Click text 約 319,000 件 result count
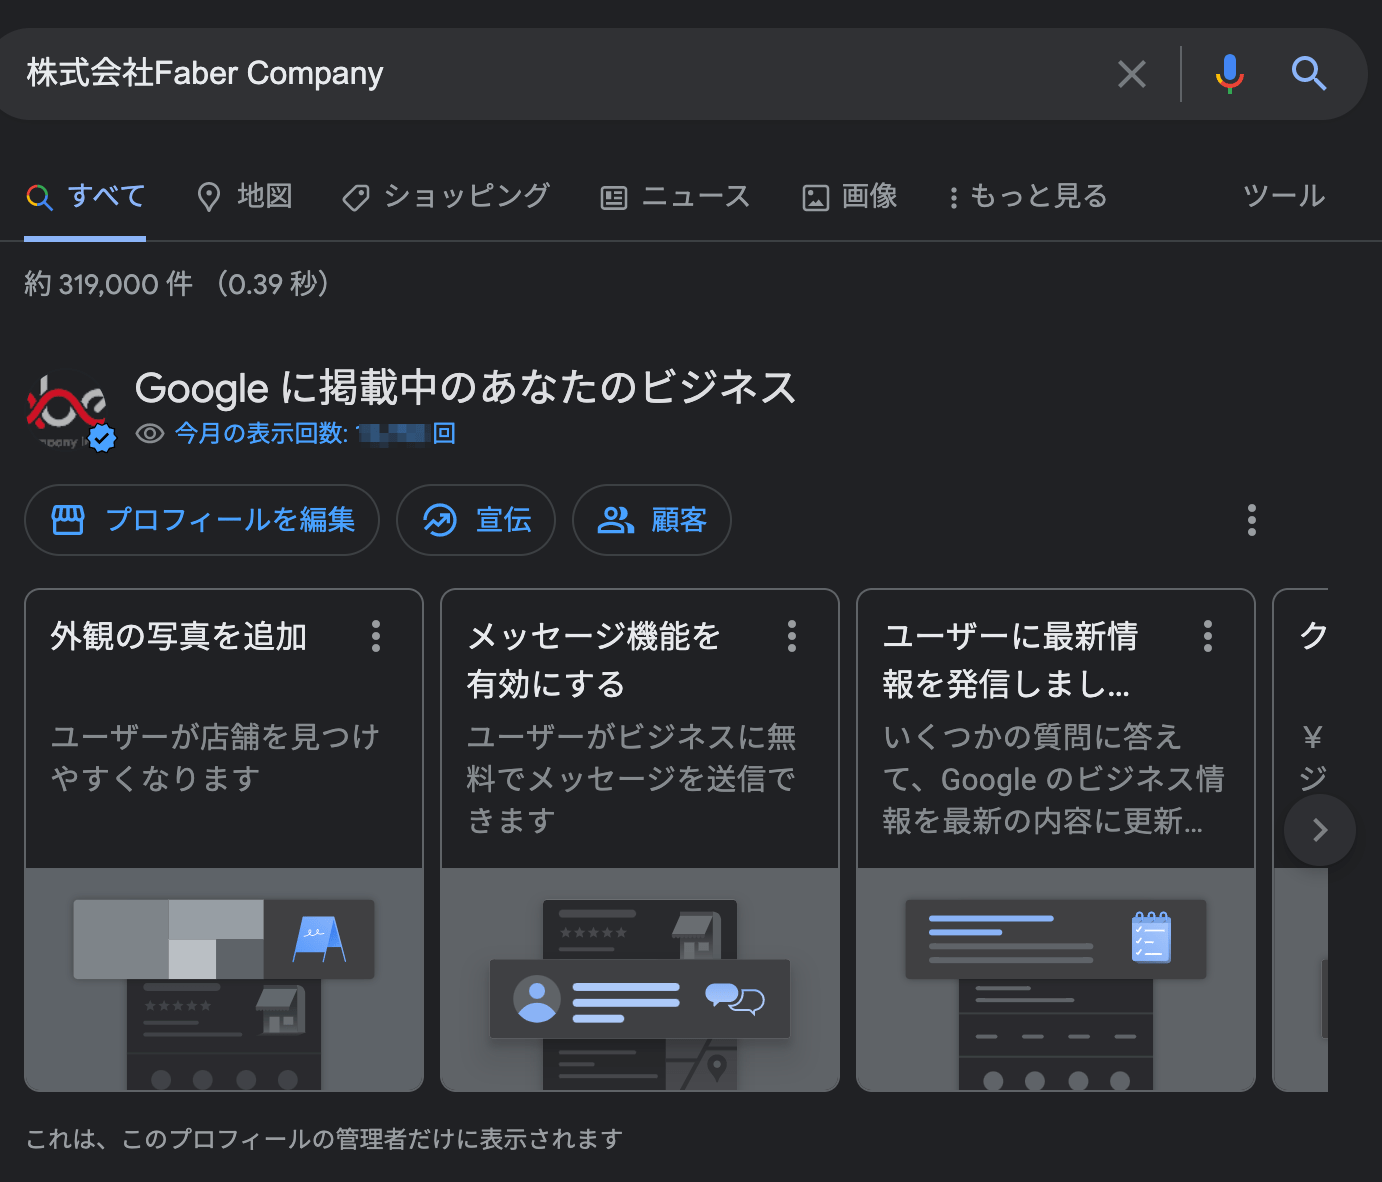 pos(109,284)
